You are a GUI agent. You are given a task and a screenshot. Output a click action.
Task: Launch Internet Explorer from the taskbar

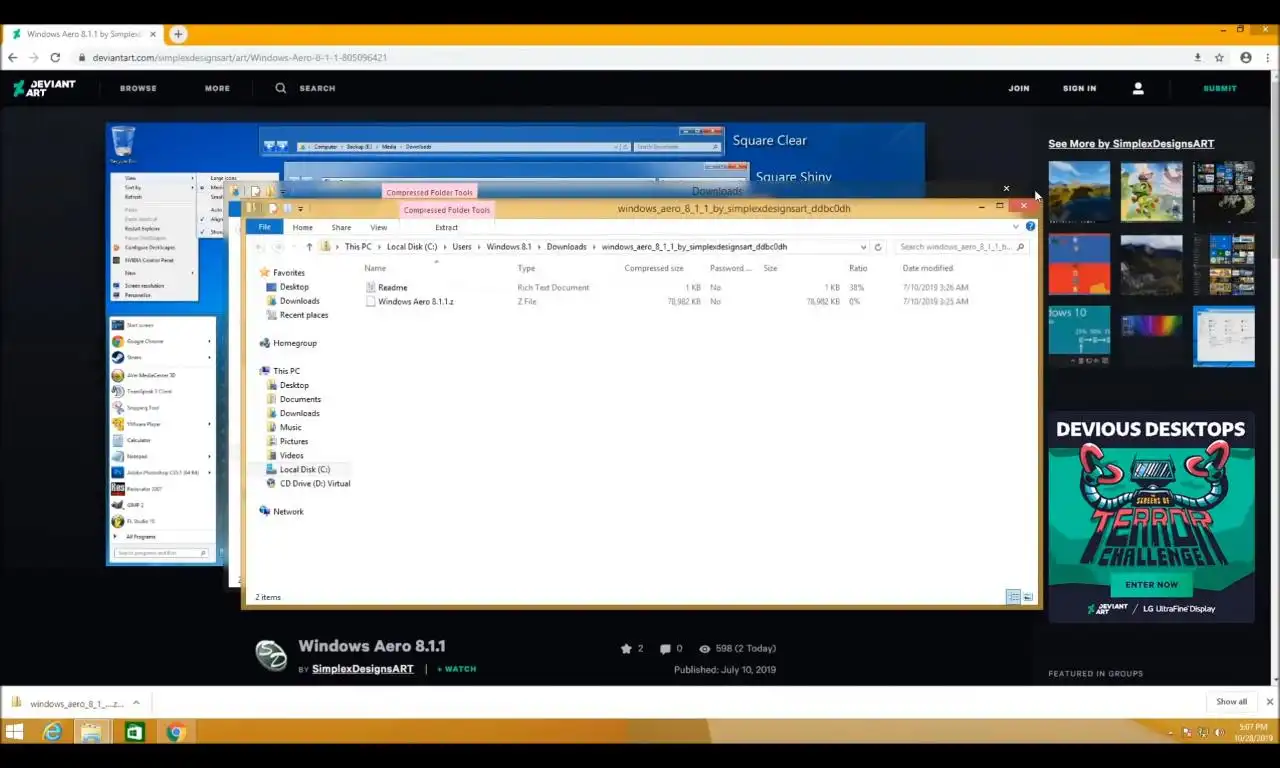coord(52,732)
